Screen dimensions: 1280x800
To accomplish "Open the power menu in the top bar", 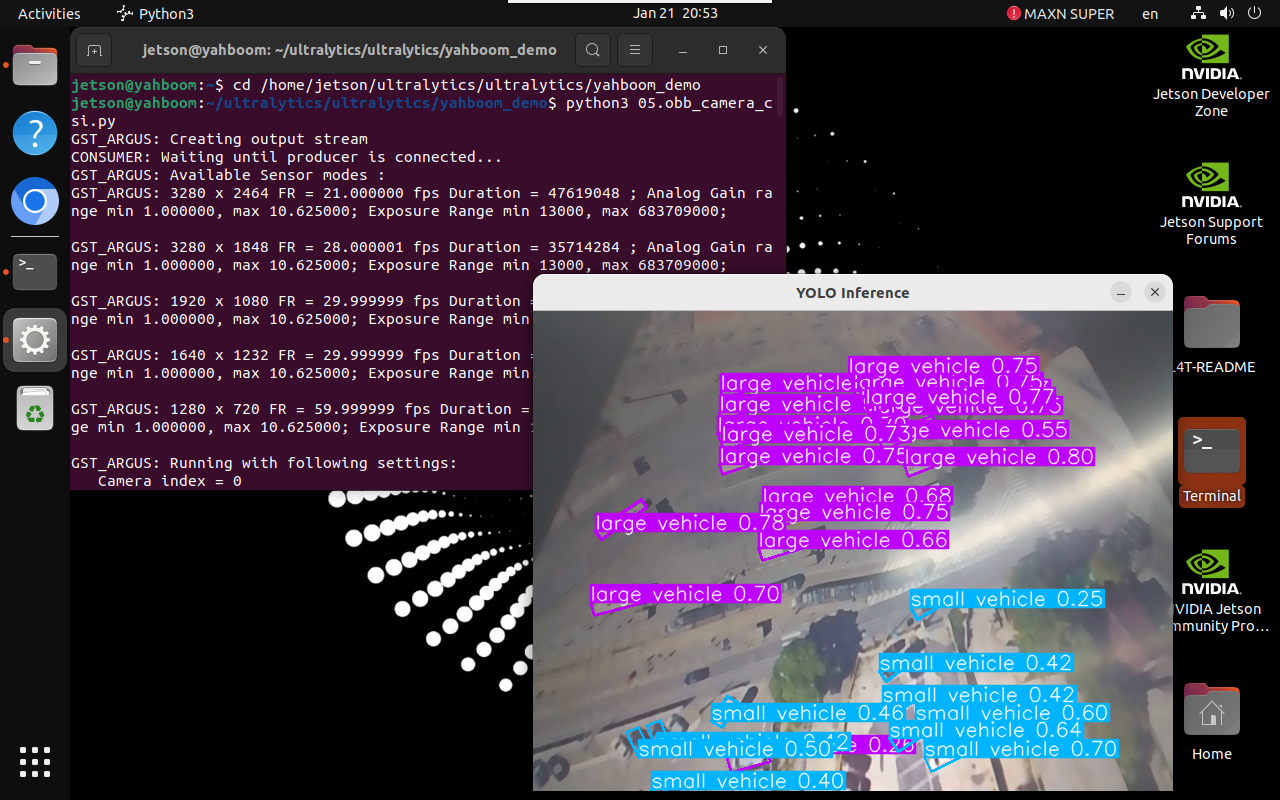I will click(x=1255, y=14).
